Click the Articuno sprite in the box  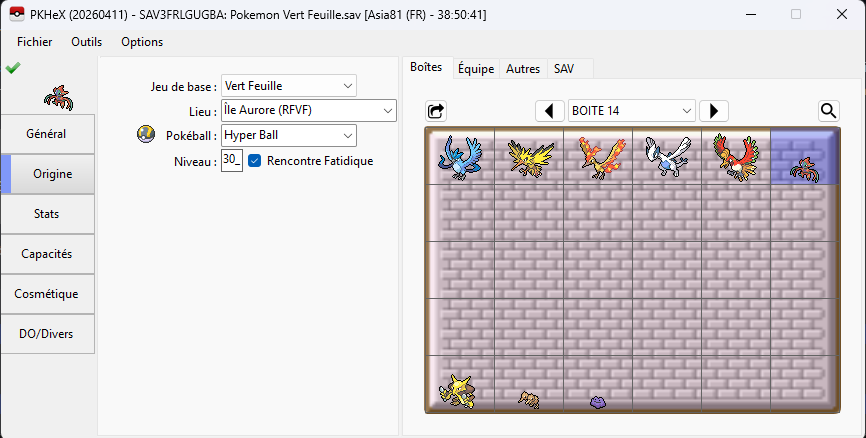pos(459,158)
